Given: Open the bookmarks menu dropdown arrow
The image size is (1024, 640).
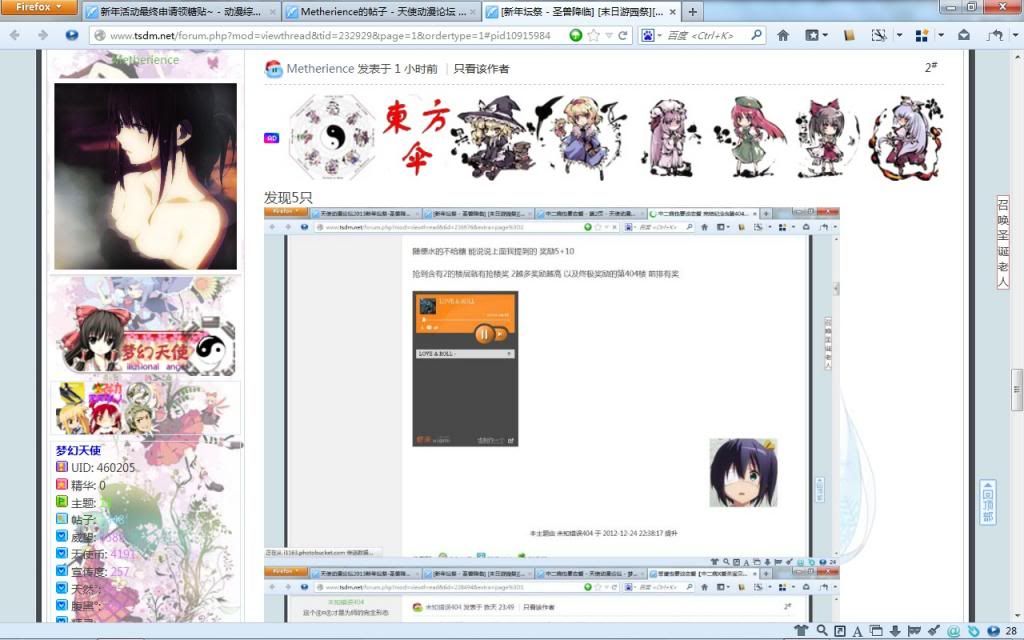Looking at the screenshot, I should (x=827, y=35).
